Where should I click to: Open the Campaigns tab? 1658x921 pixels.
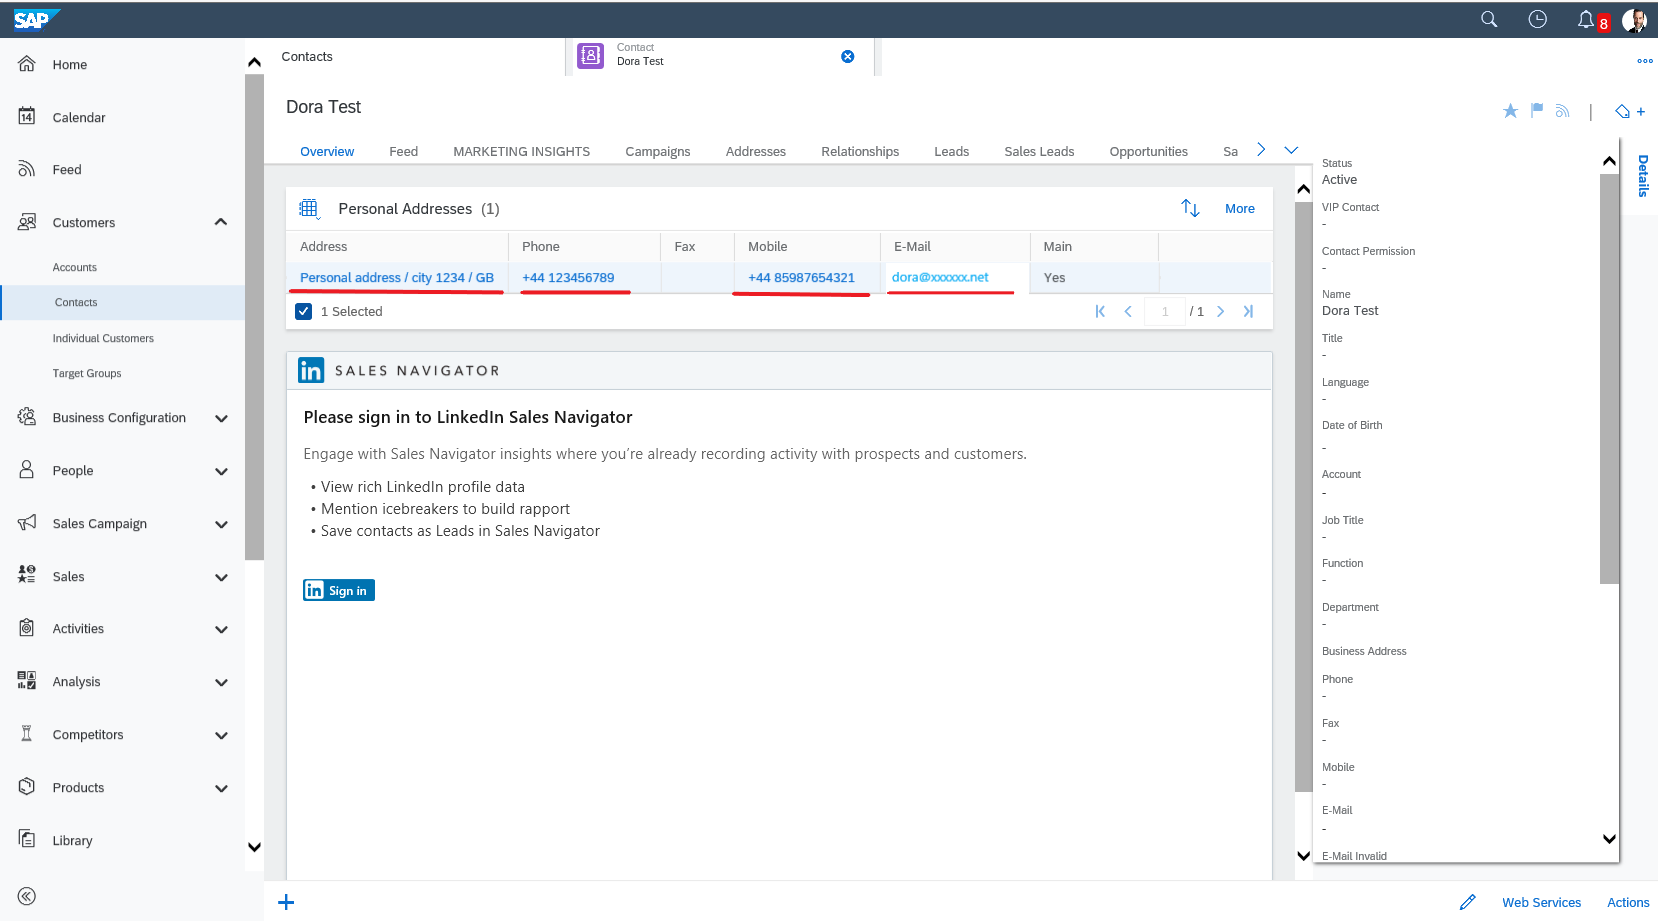[658, 151]
